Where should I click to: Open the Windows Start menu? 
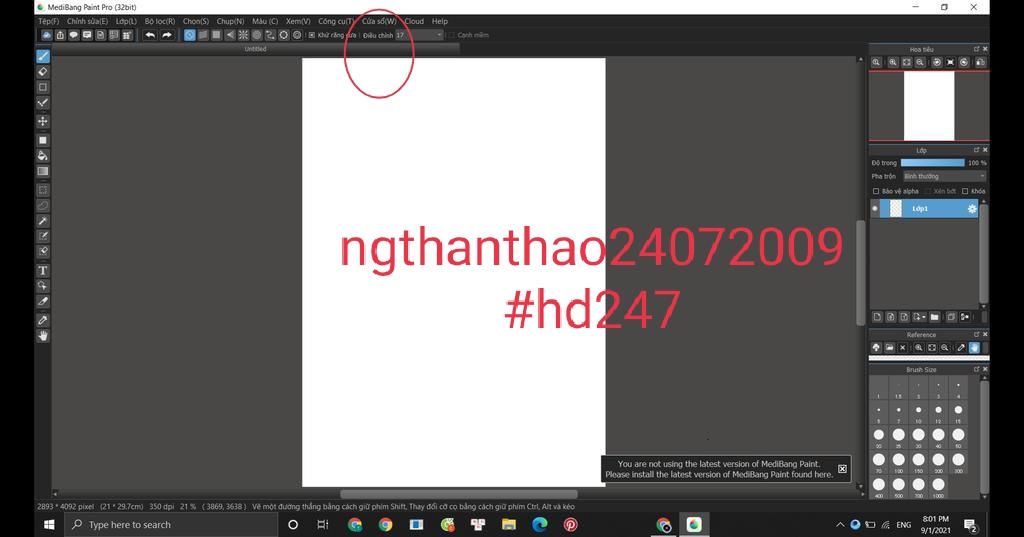click(x=49, y=525)
